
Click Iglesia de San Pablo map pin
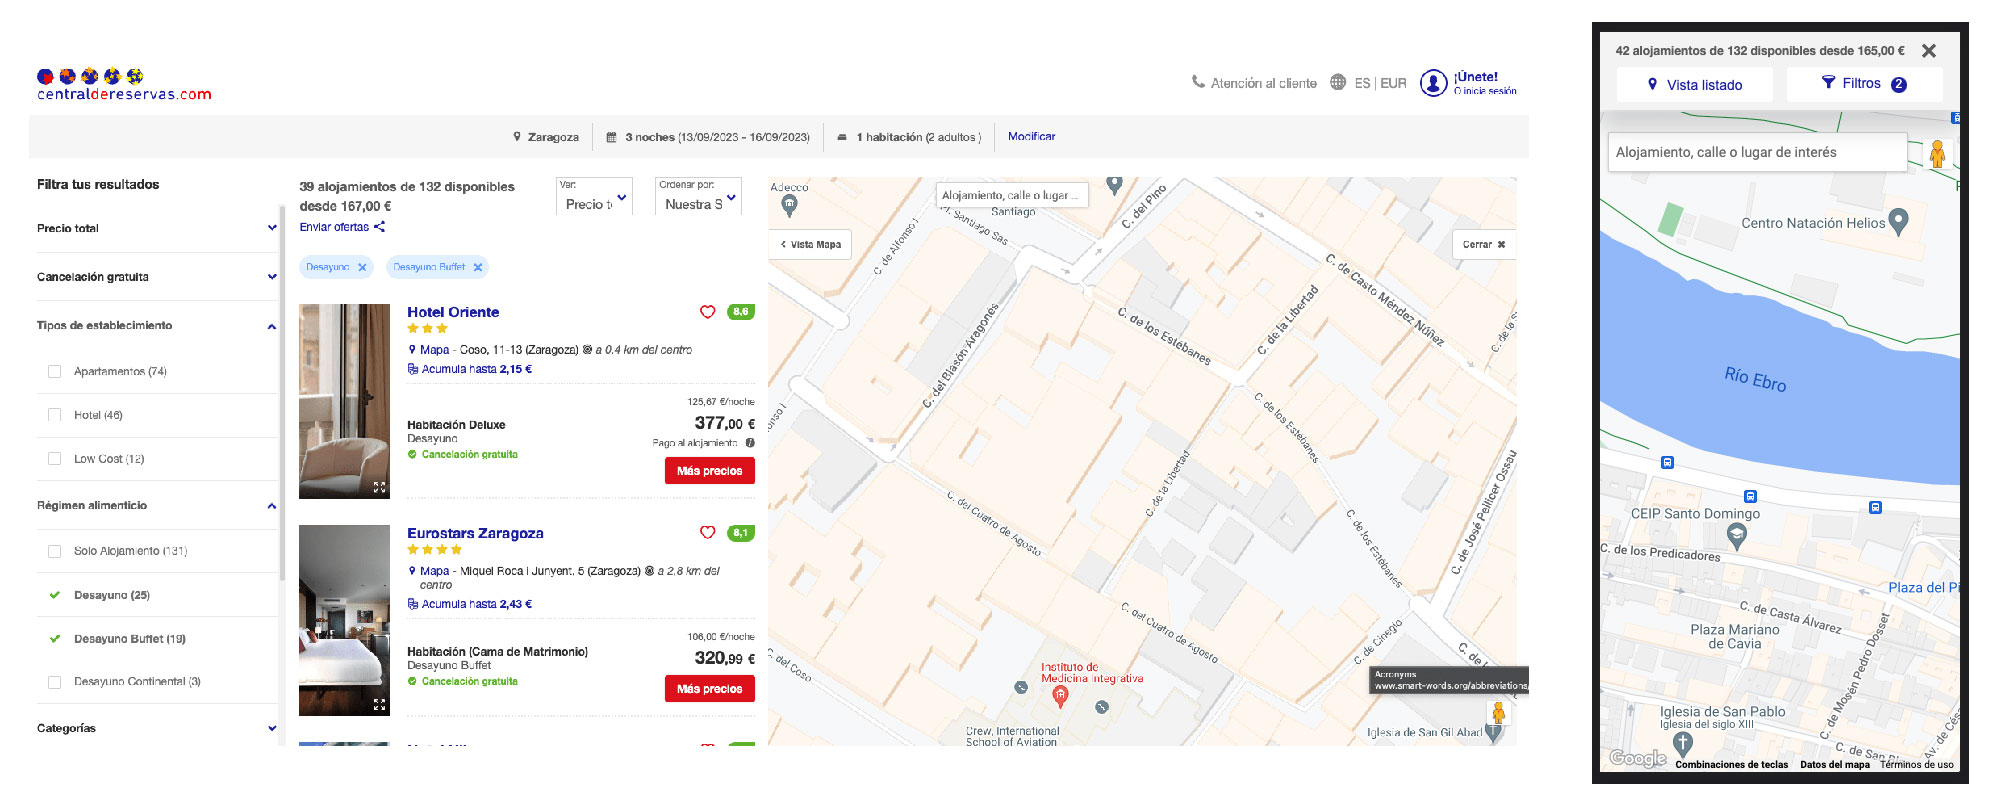[1683, 744]
